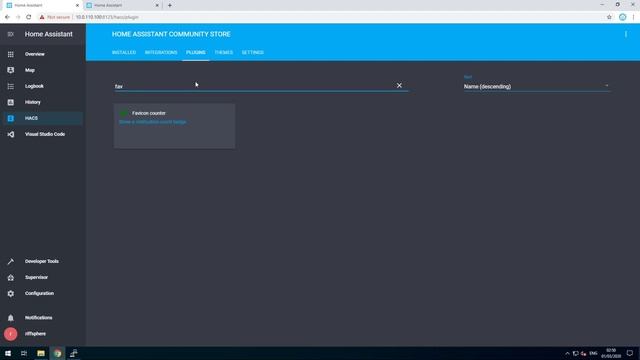
Task: Bookmark this page with the star icon
Action: [x=609, y=17]
